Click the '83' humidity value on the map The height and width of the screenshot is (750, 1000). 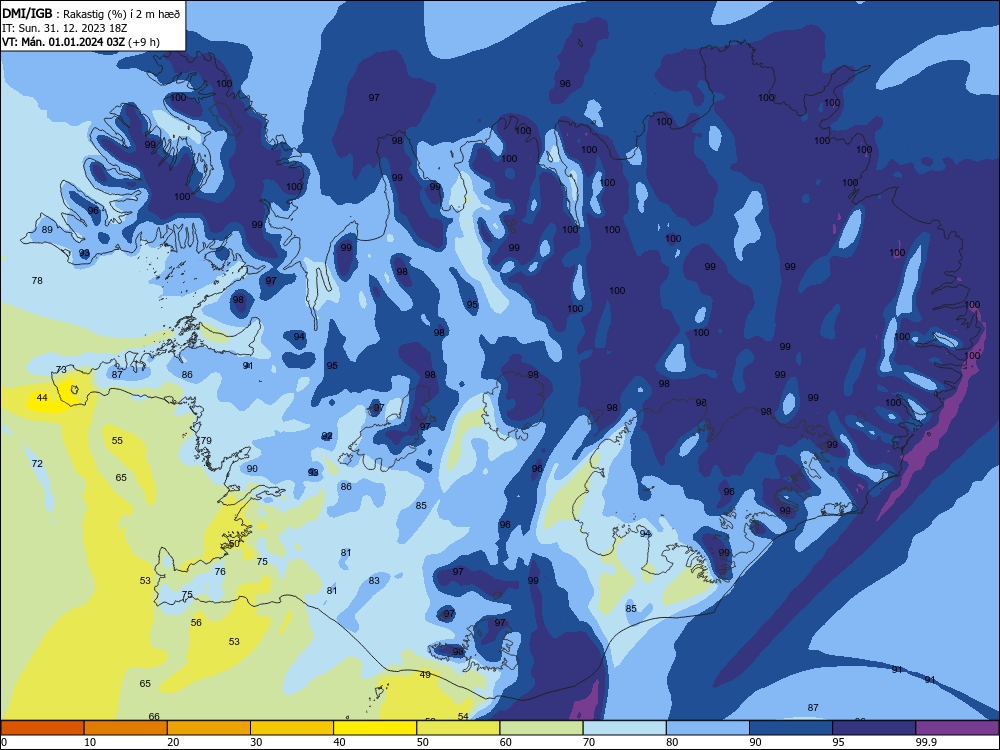374,581
